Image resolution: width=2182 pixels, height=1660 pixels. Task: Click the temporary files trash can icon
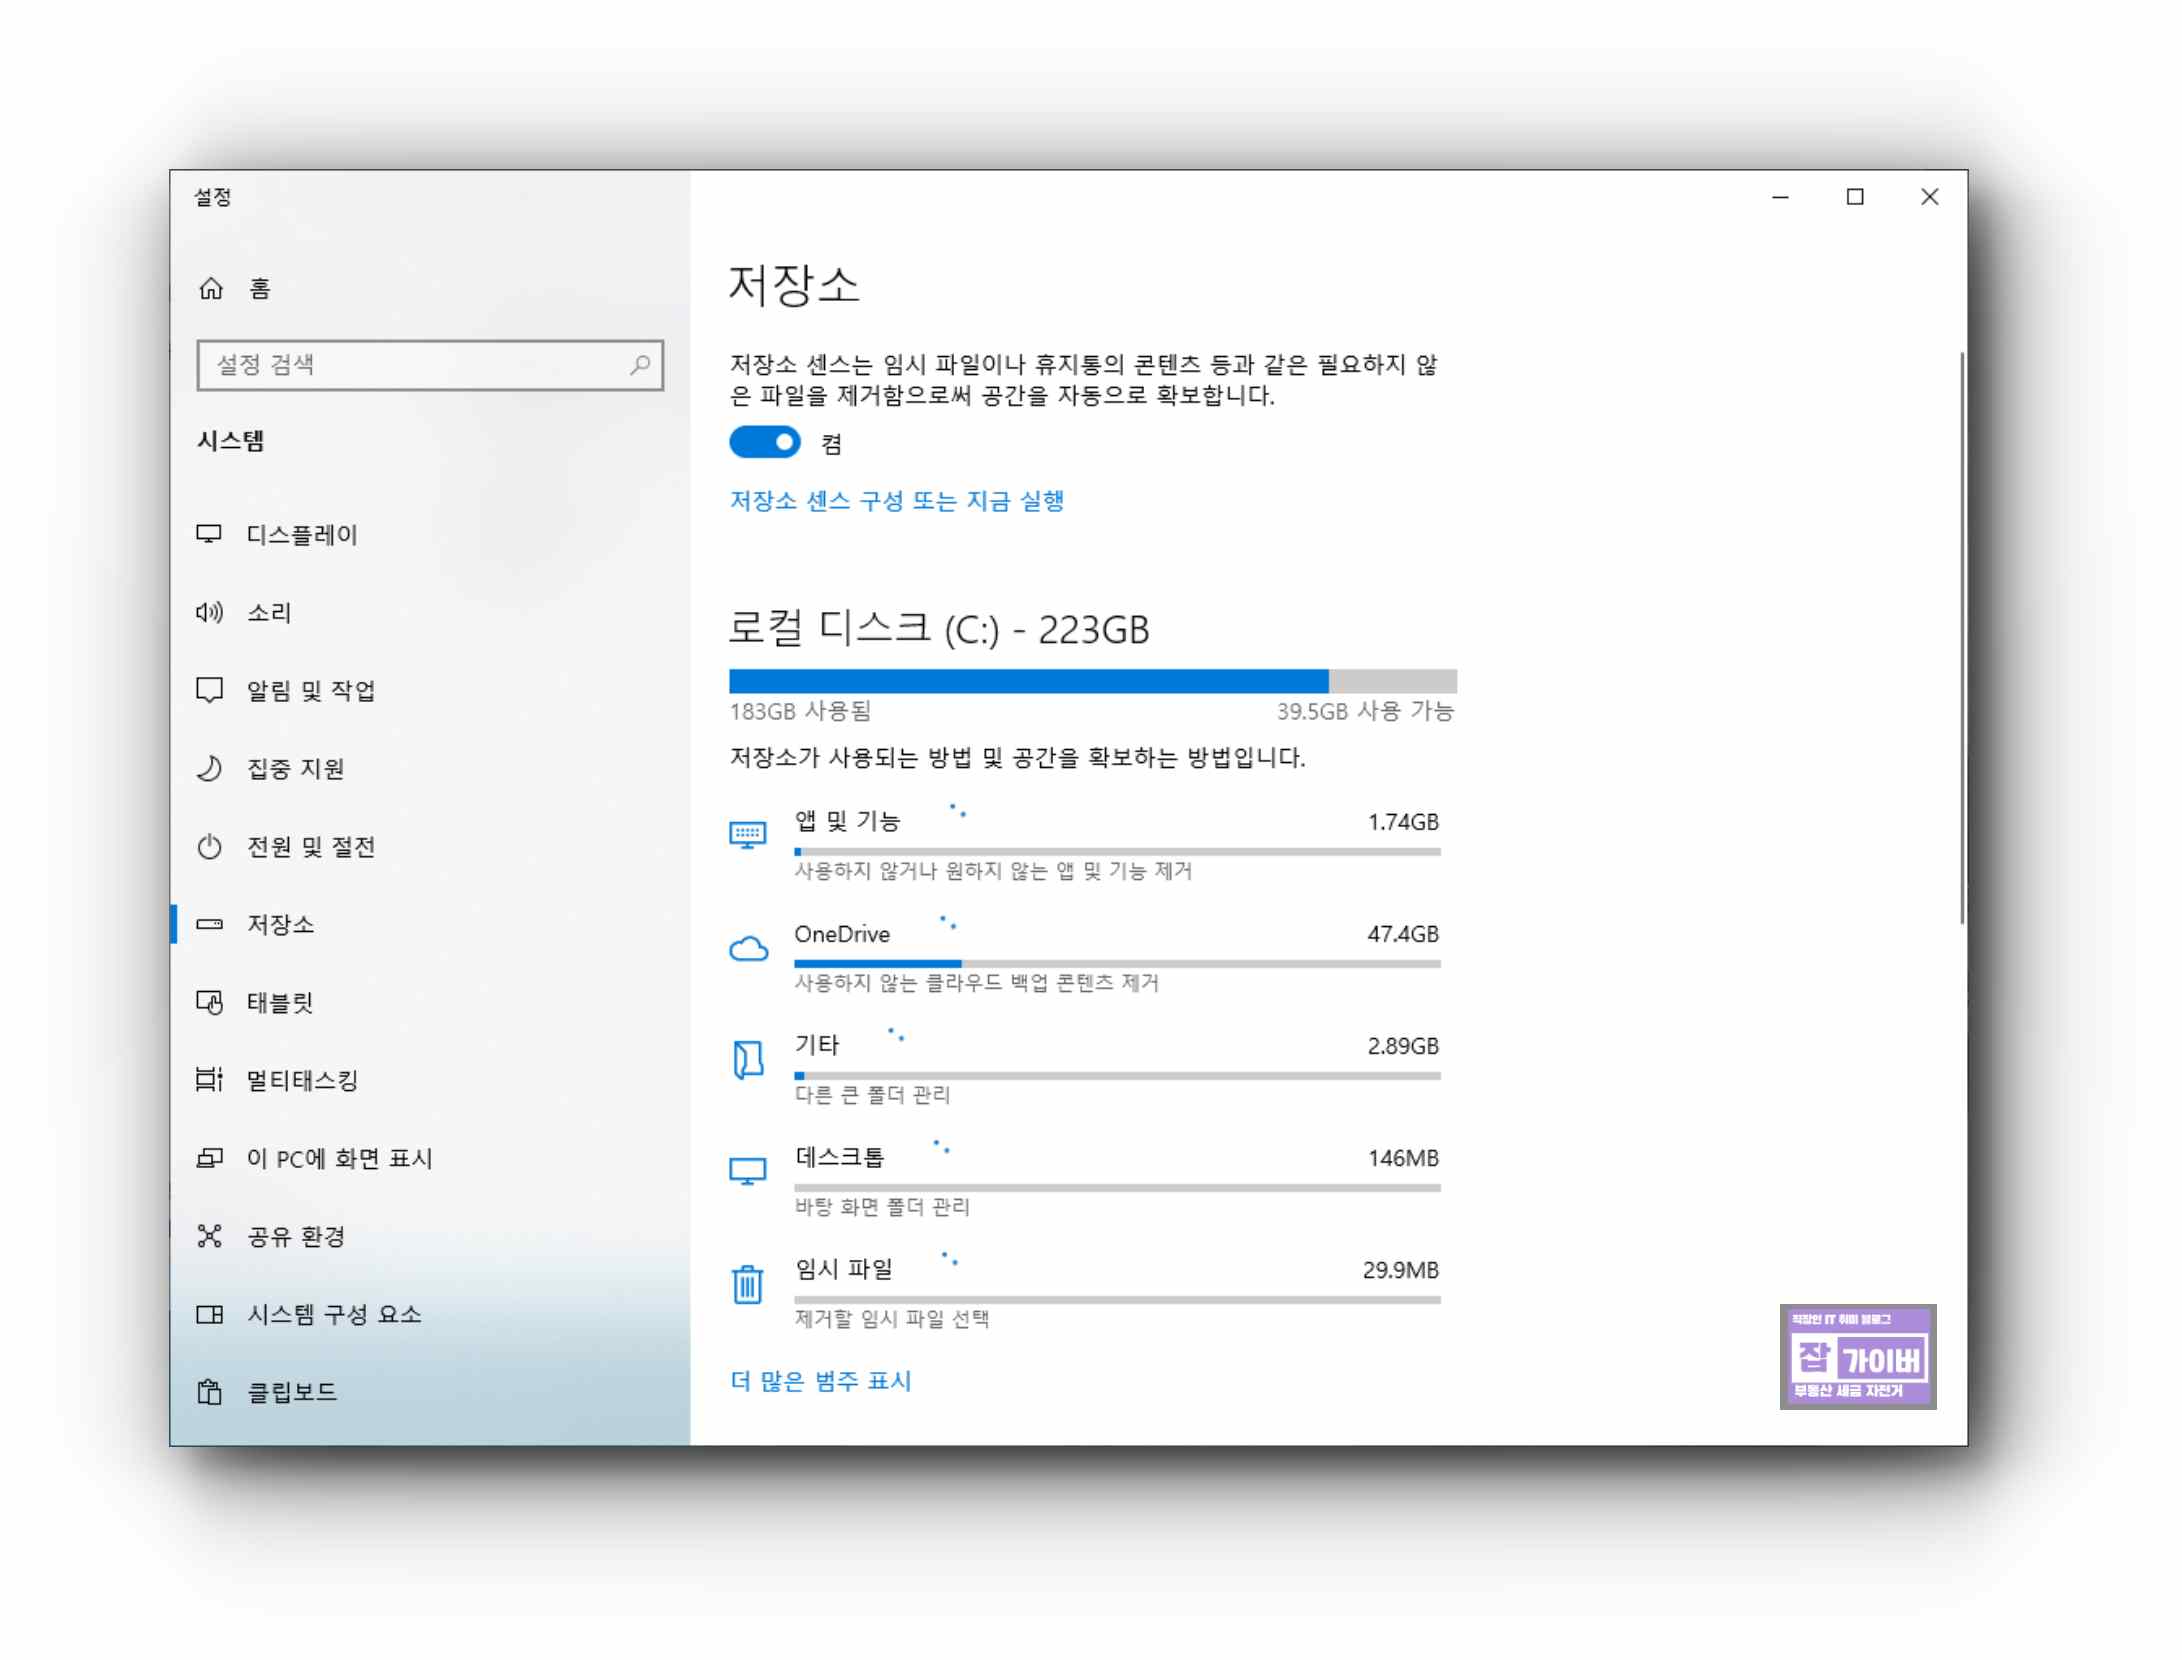pos(747,1284)
